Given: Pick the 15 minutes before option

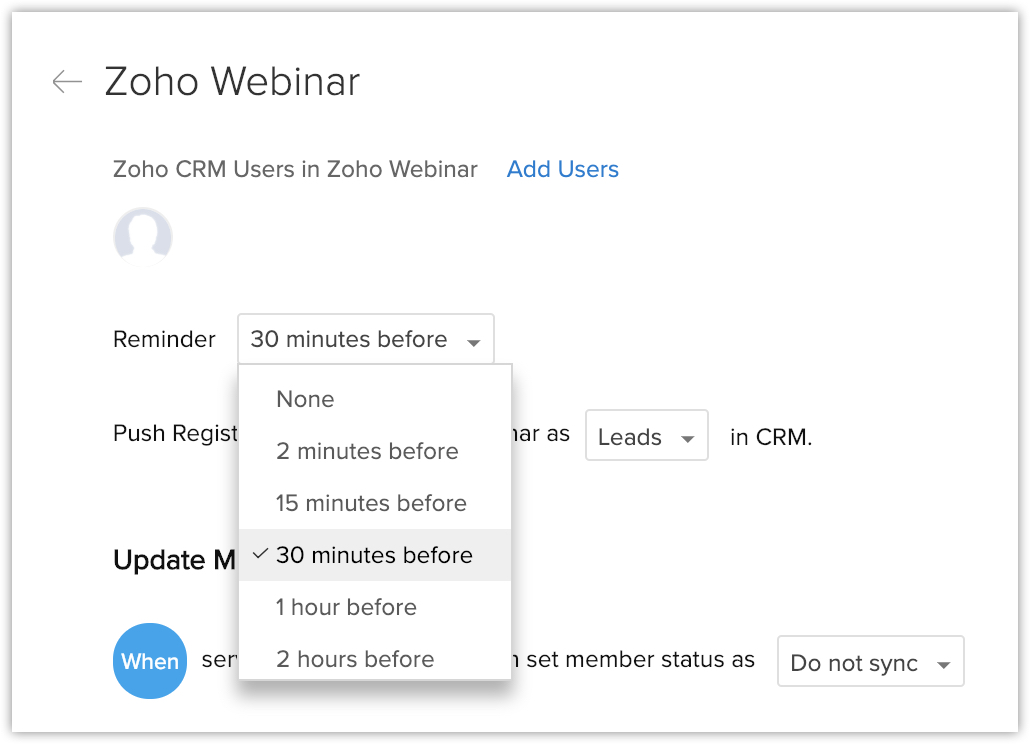Looking at the screenshot, I should pos(371,503).
